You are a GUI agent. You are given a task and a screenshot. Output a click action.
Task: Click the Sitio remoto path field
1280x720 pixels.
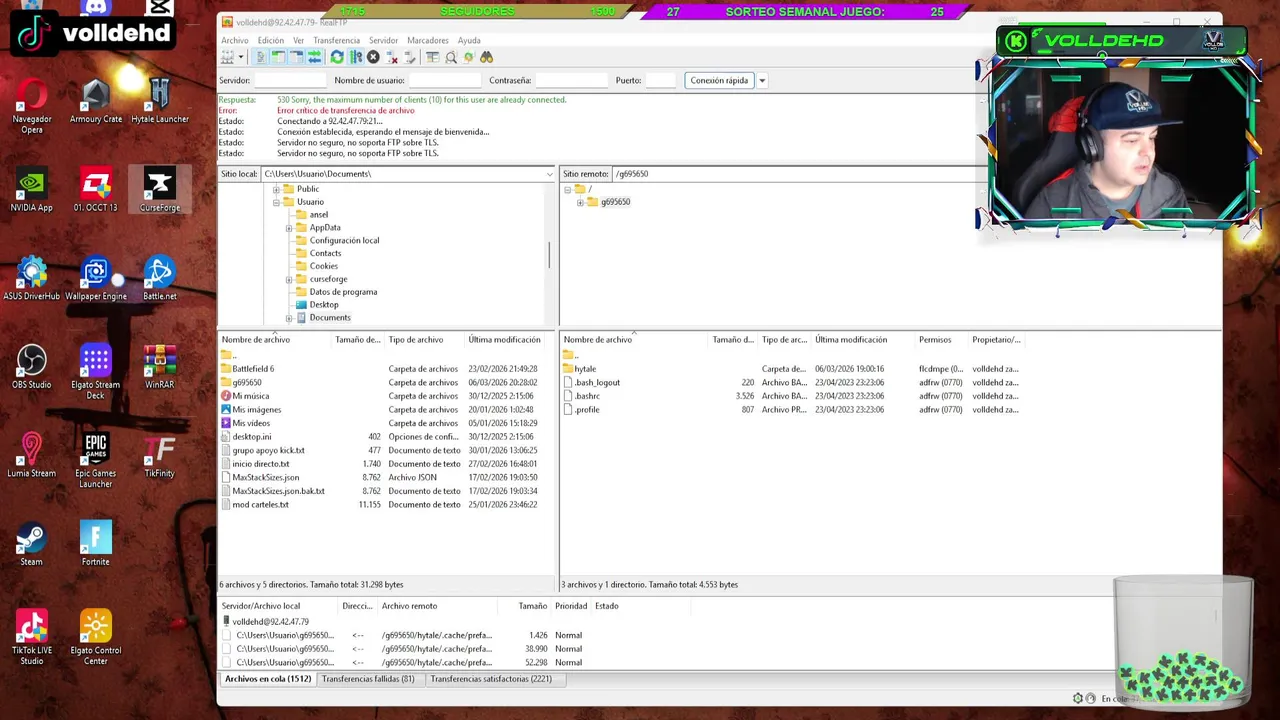[795, 174]
